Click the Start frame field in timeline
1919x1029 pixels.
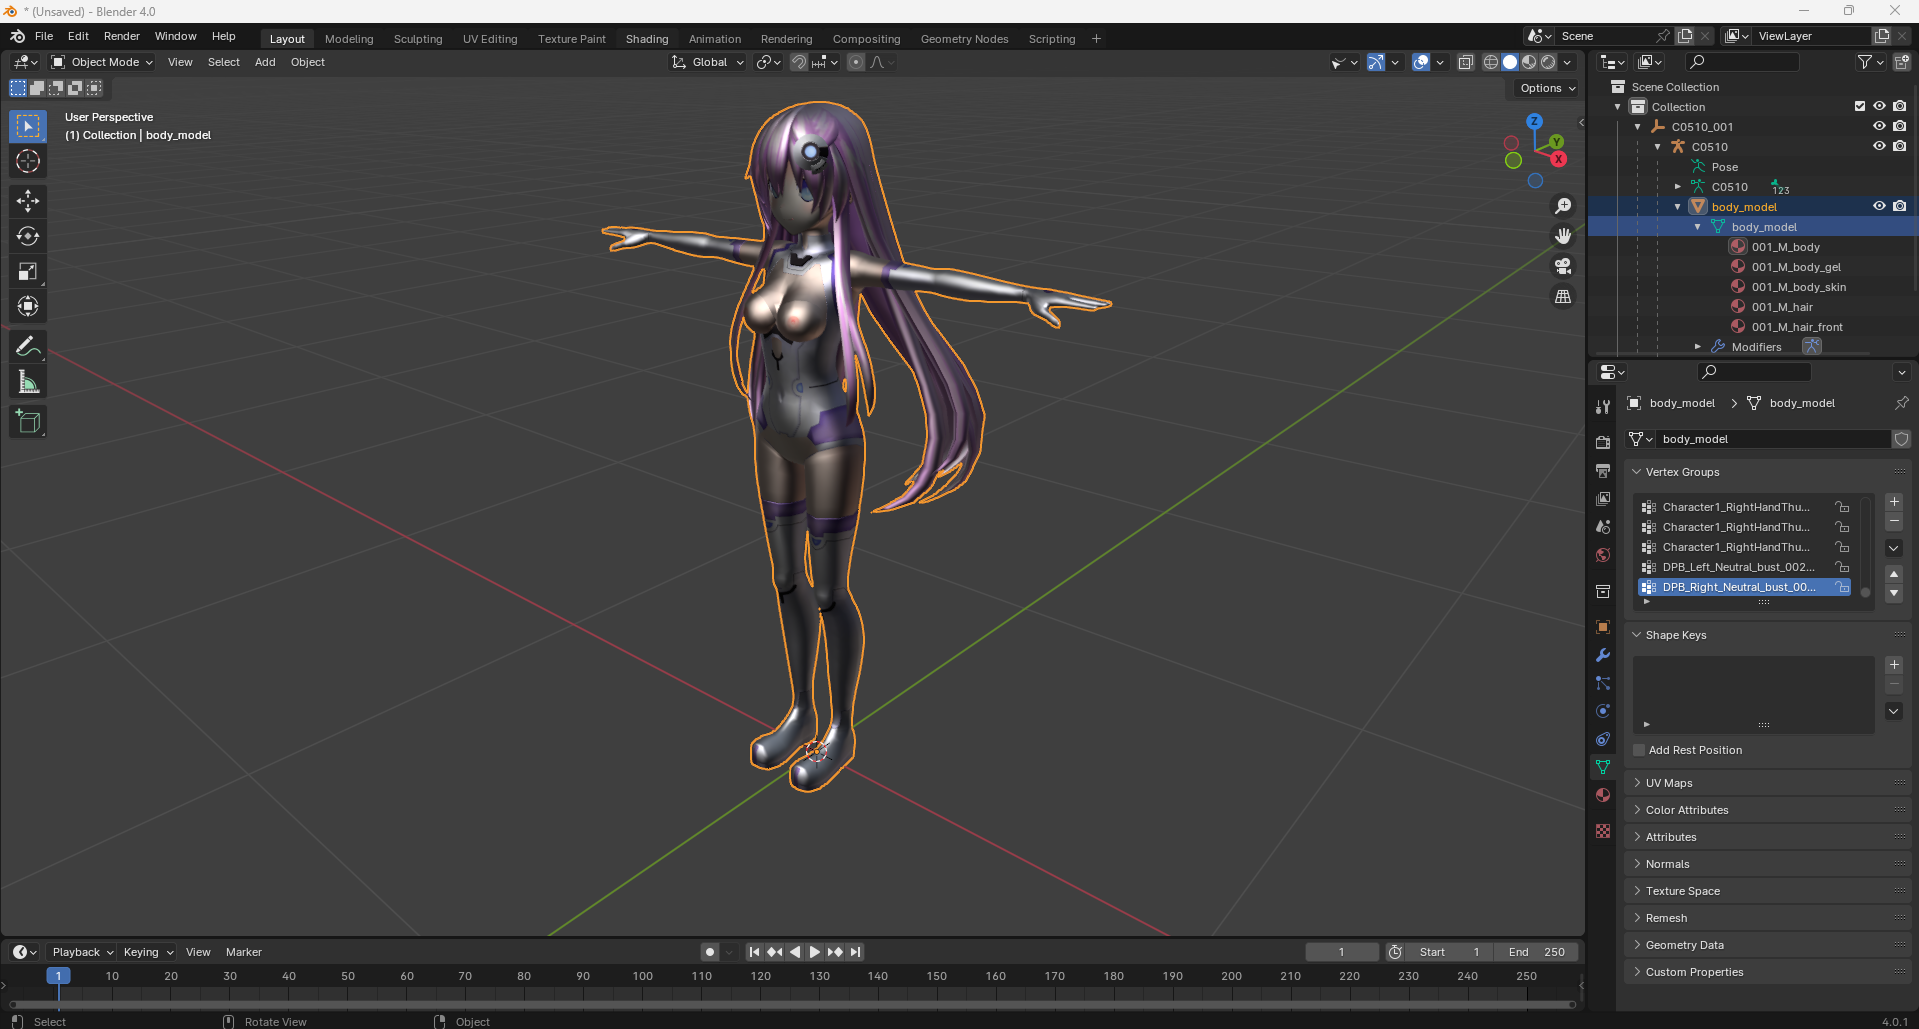pos(1448,952)
